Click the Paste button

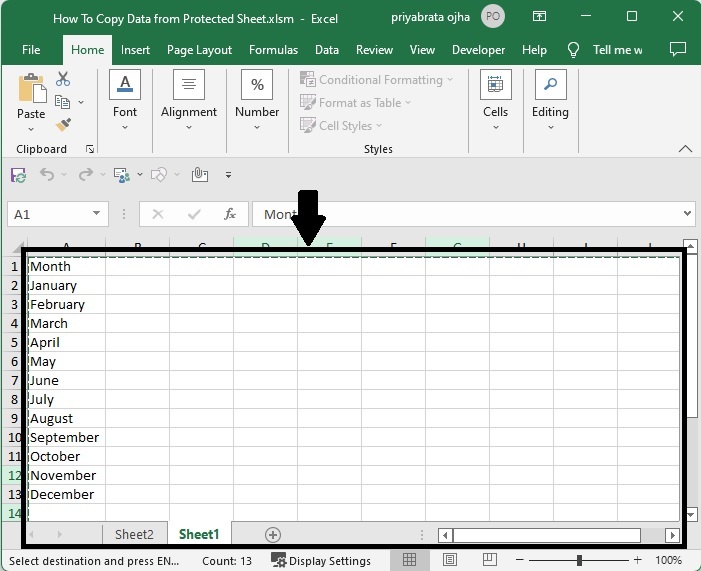click(x=31, y=90)
